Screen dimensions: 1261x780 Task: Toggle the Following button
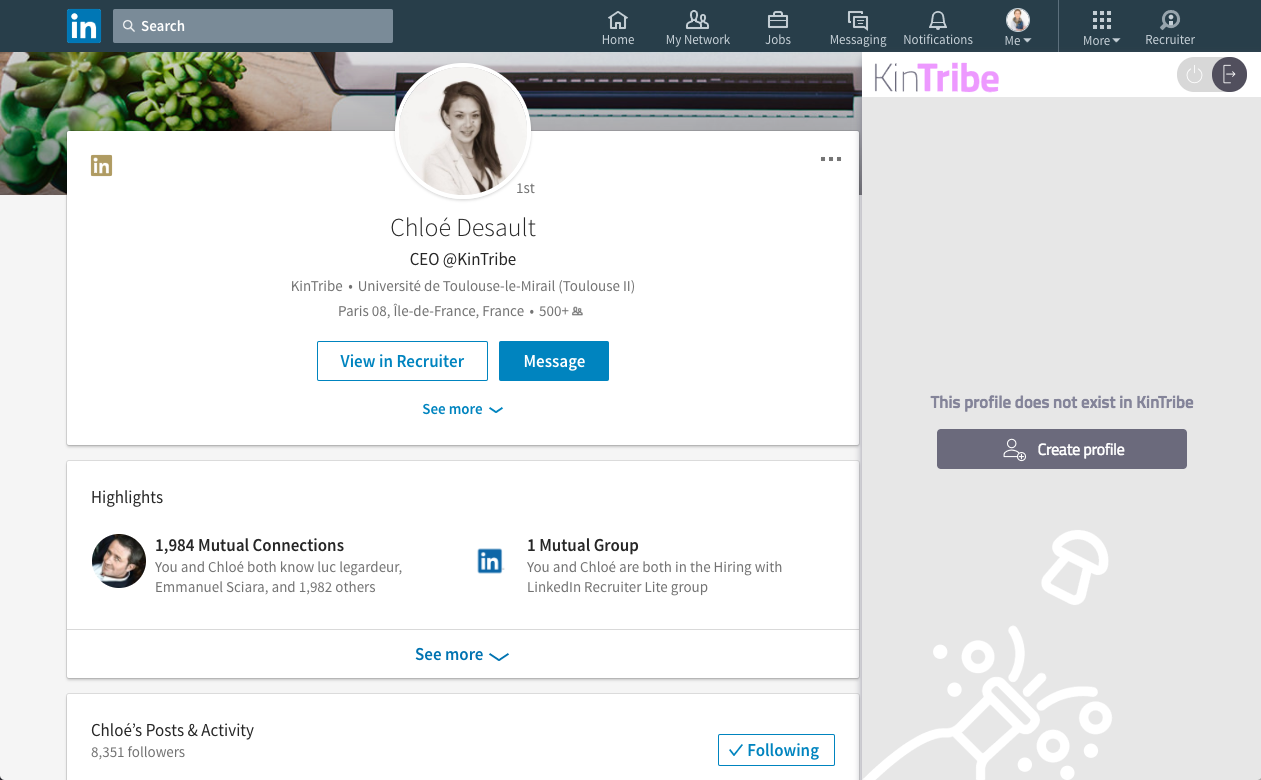pyautogui.click(x=776, y=750)
